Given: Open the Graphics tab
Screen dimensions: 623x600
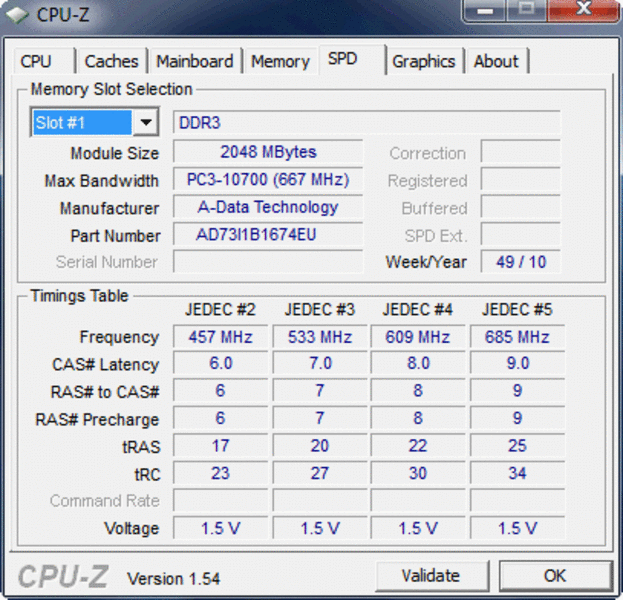Looking at the screenshot, I should 424,61.
